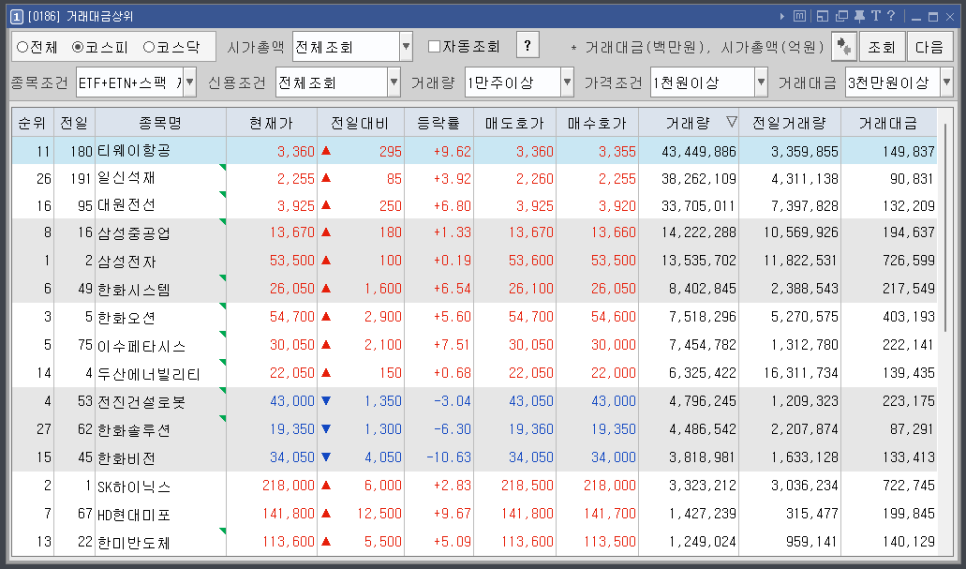Click the blue down-arrow in 한화비전 row
The width and height of the screenshot is (966, 569).
pyautogui.click(x=326, y=457)
